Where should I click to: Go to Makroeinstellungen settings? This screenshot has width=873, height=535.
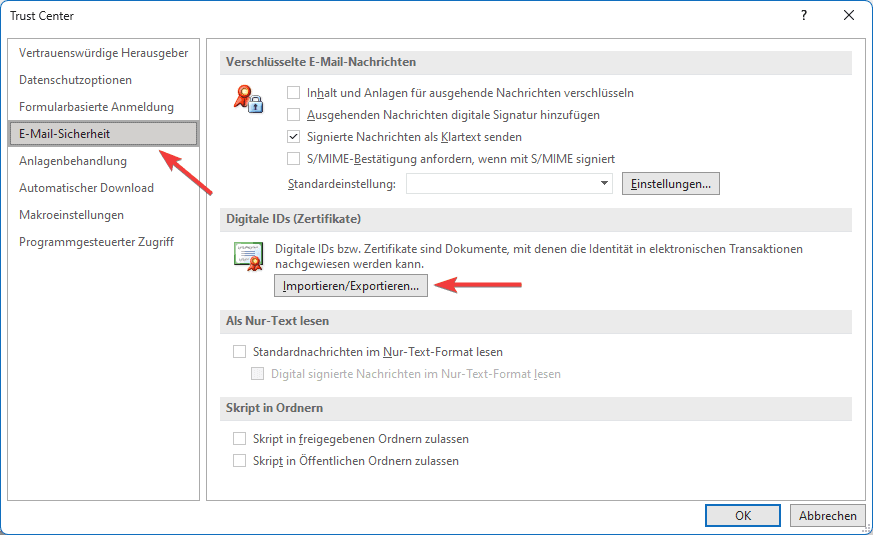(71, 215)
